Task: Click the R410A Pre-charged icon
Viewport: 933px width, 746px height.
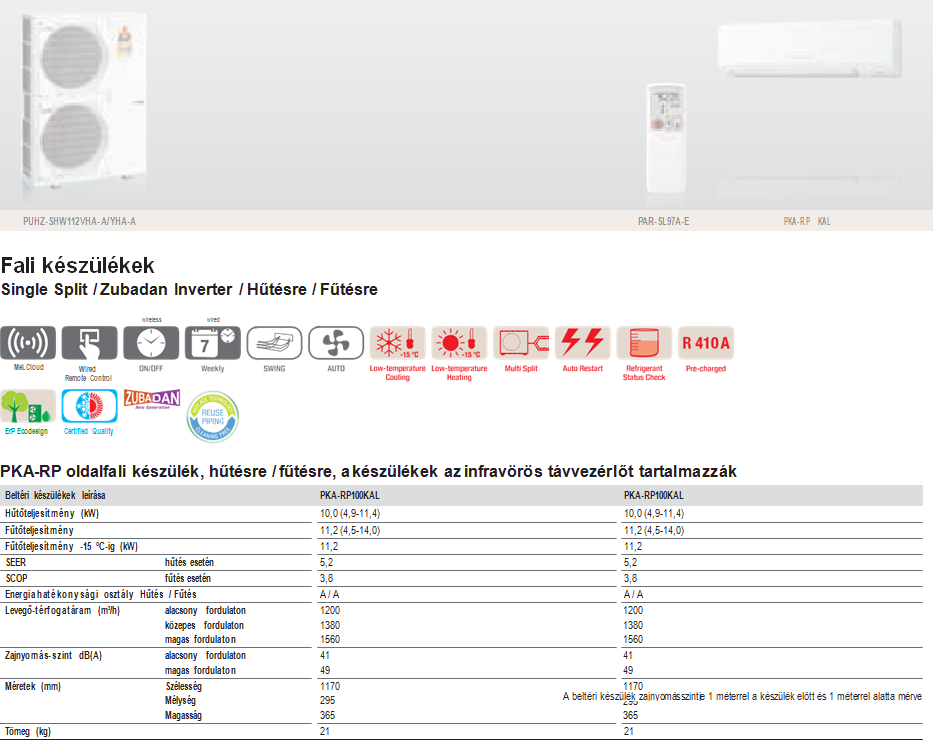Action: pos(706,343)
